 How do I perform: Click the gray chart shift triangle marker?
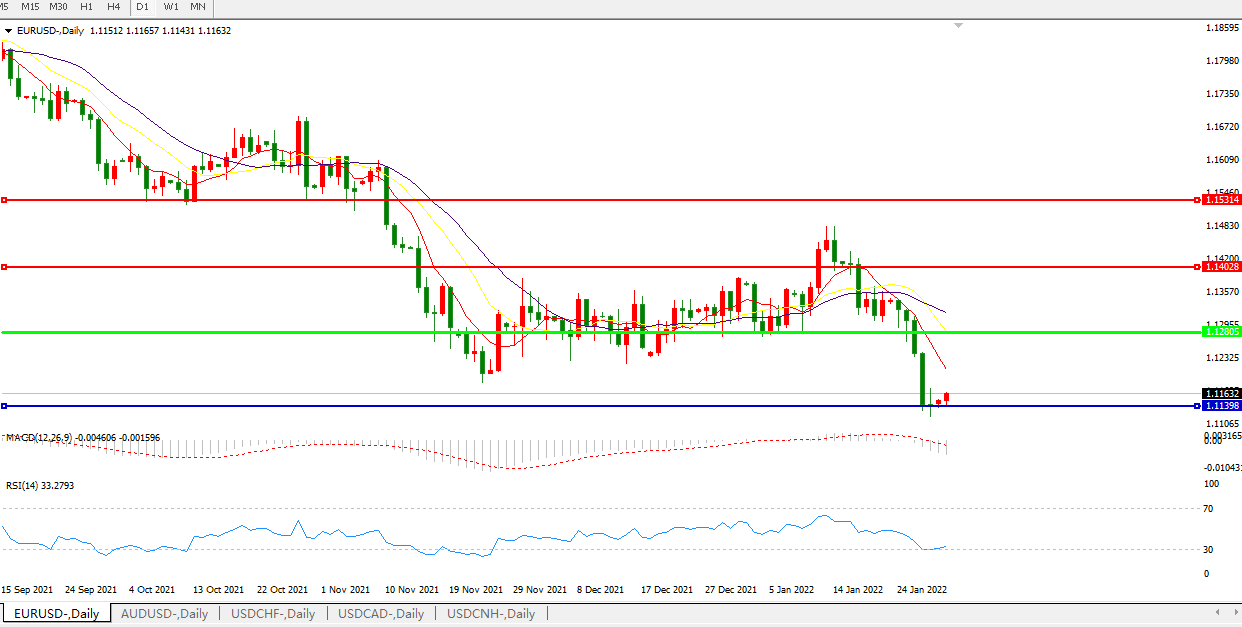click(x=958, y=25)
